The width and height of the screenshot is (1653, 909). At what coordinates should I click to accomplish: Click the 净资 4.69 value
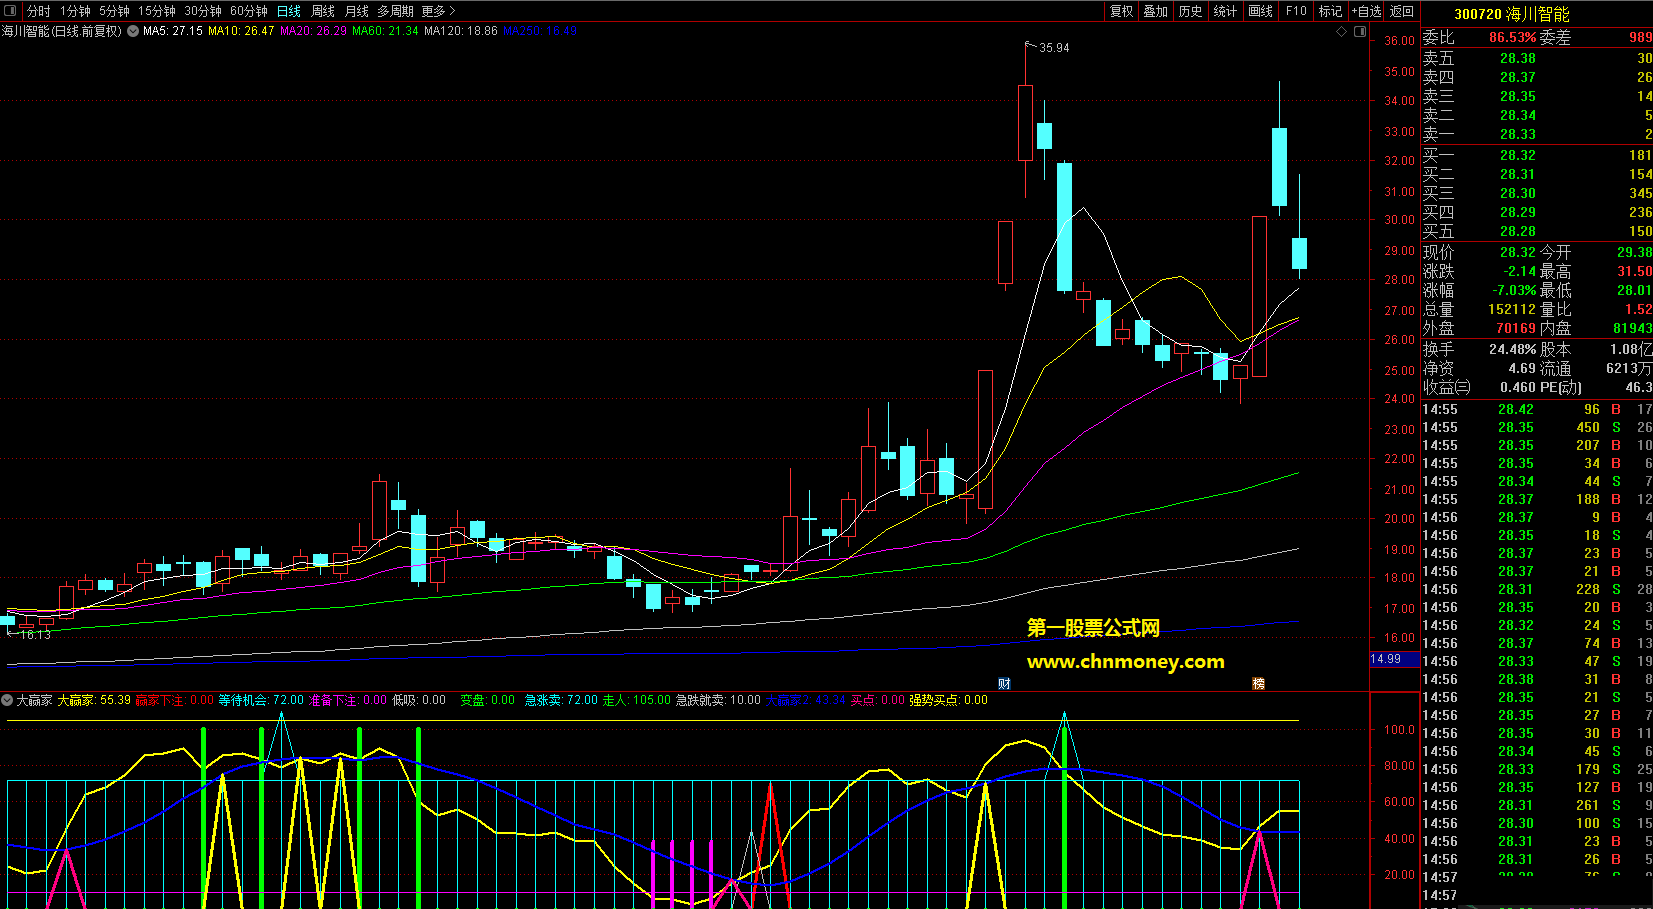1521,368
